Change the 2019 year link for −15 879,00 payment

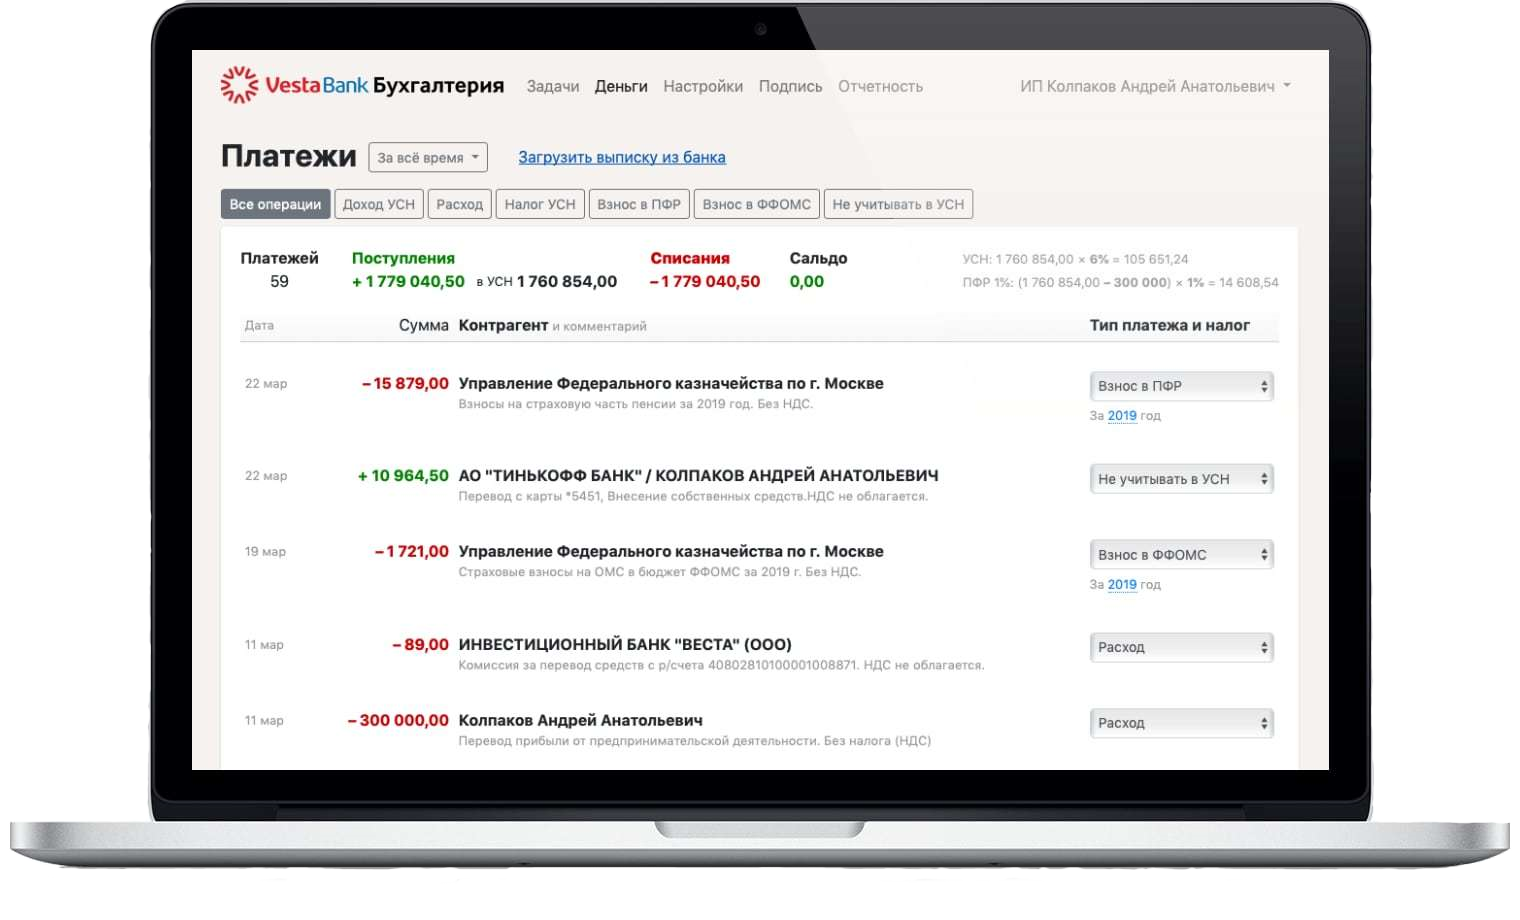[1122, 415]
